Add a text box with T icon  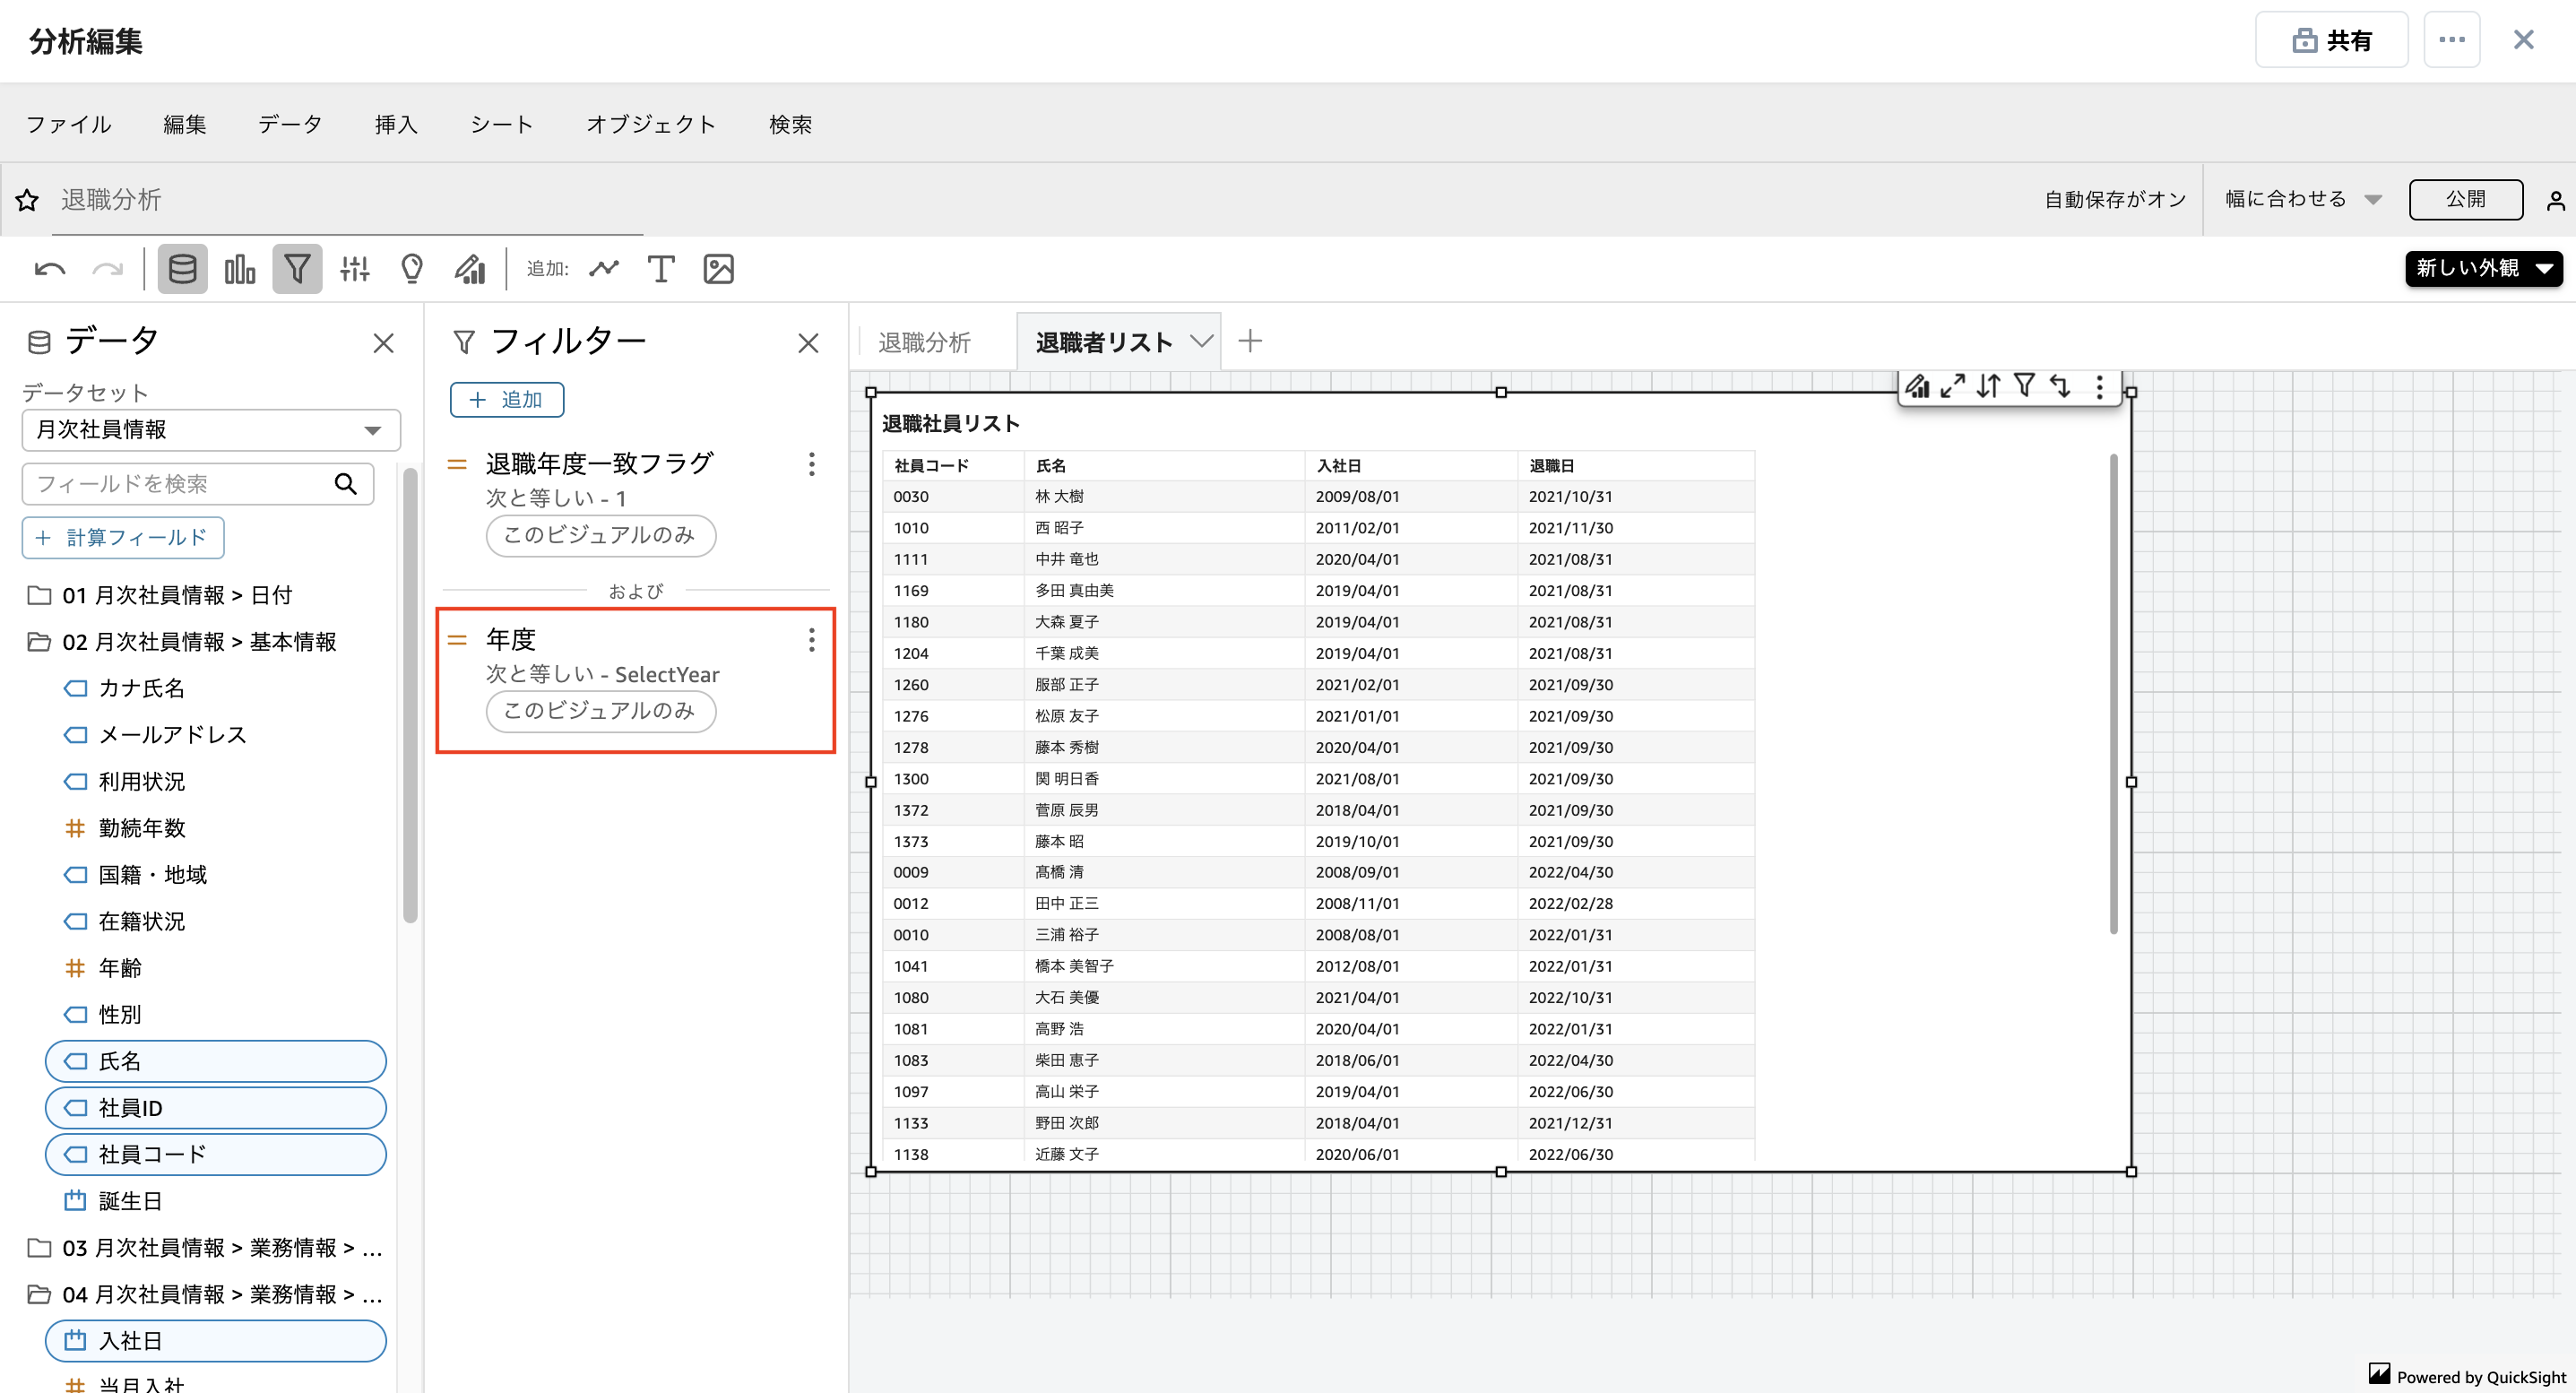(x=661, y=269)
